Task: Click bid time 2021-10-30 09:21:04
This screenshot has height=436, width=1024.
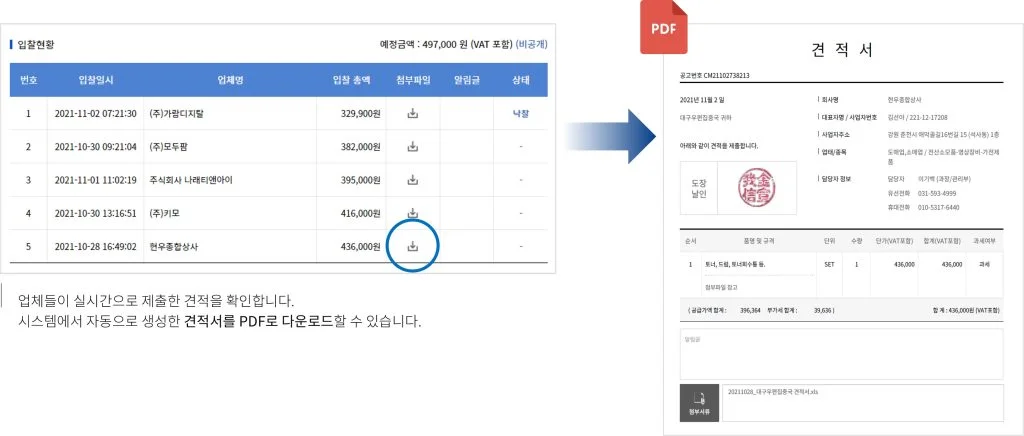Action: pyautogui.click(x=95, y=147)
